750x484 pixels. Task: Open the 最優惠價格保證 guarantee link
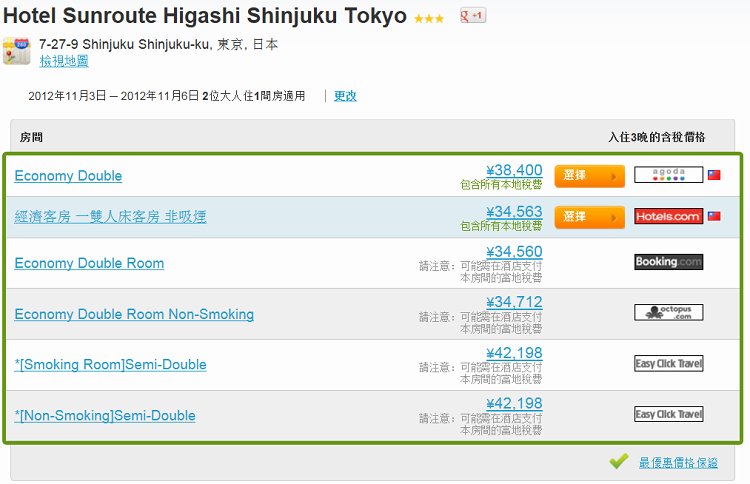pos(678,462)
